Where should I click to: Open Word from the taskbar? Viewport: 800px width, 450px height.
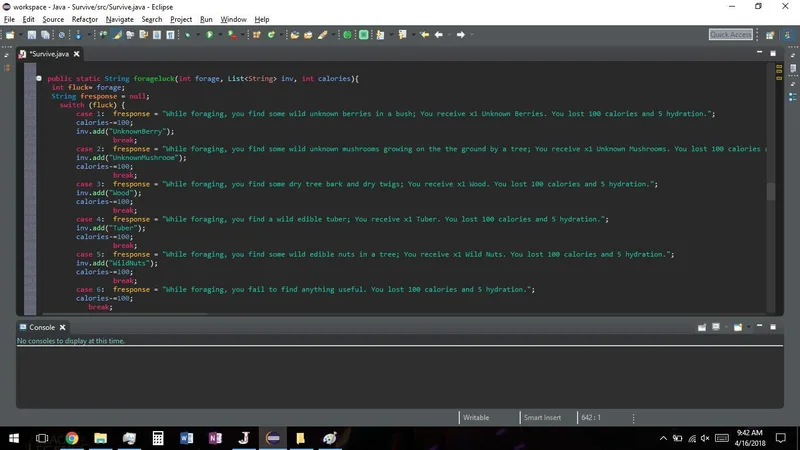[186, 438]
